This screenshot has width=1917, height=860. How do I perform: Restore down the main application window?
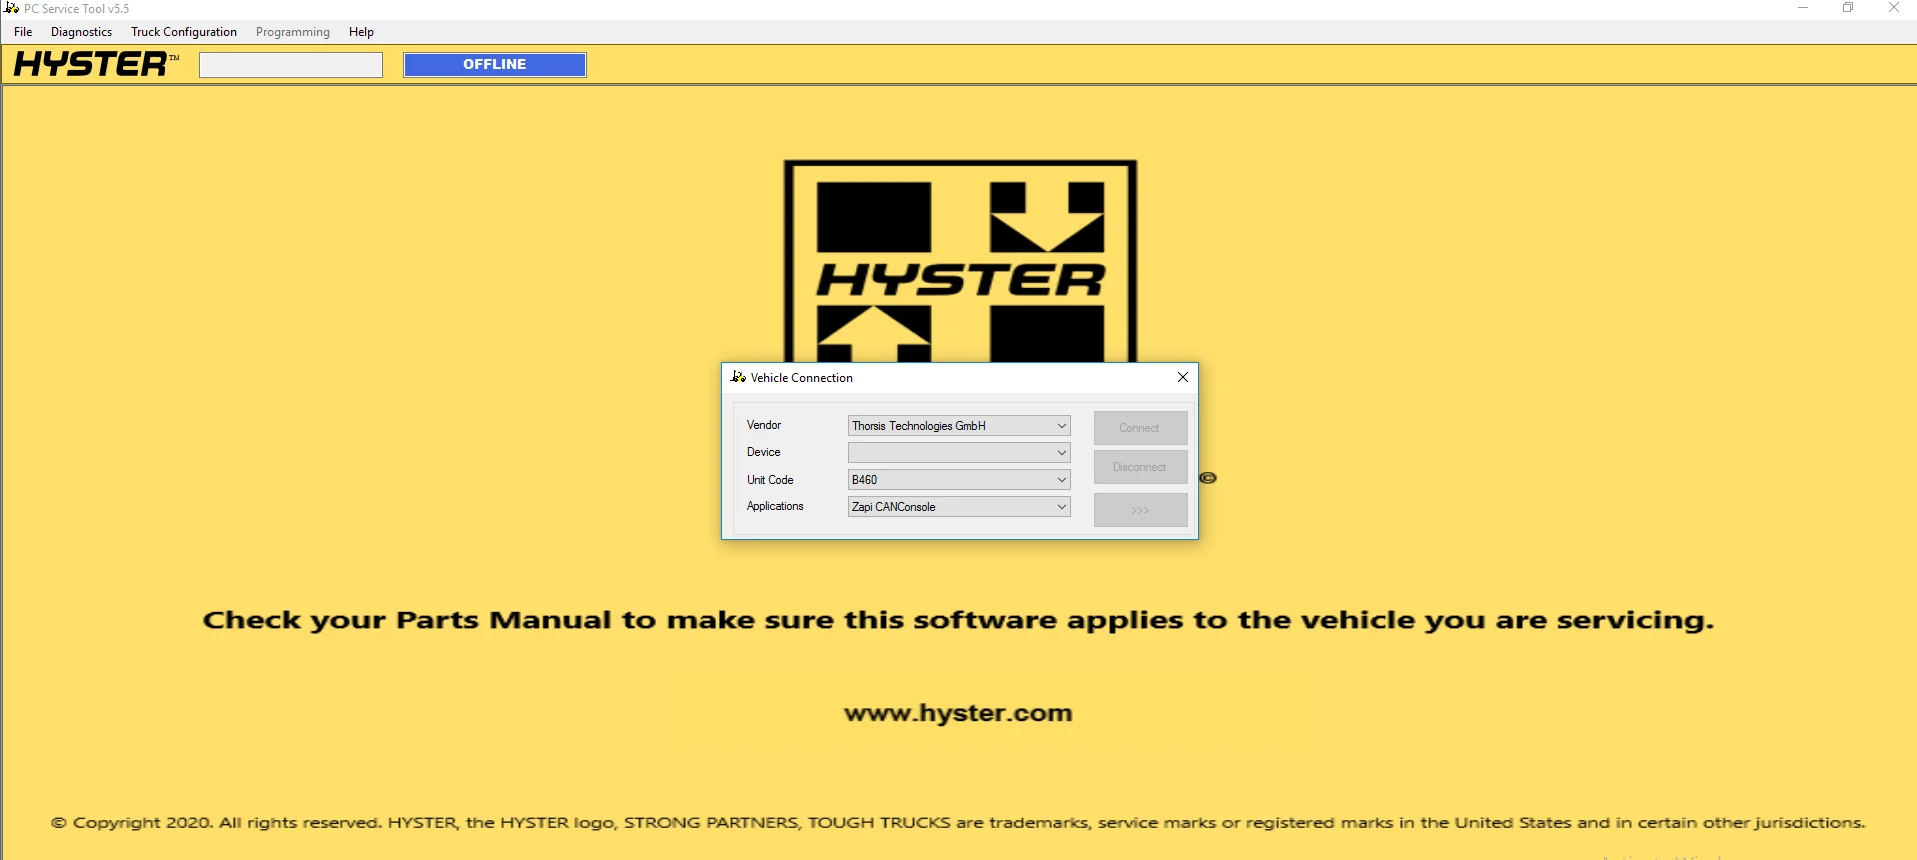[x=1848, y=8]
